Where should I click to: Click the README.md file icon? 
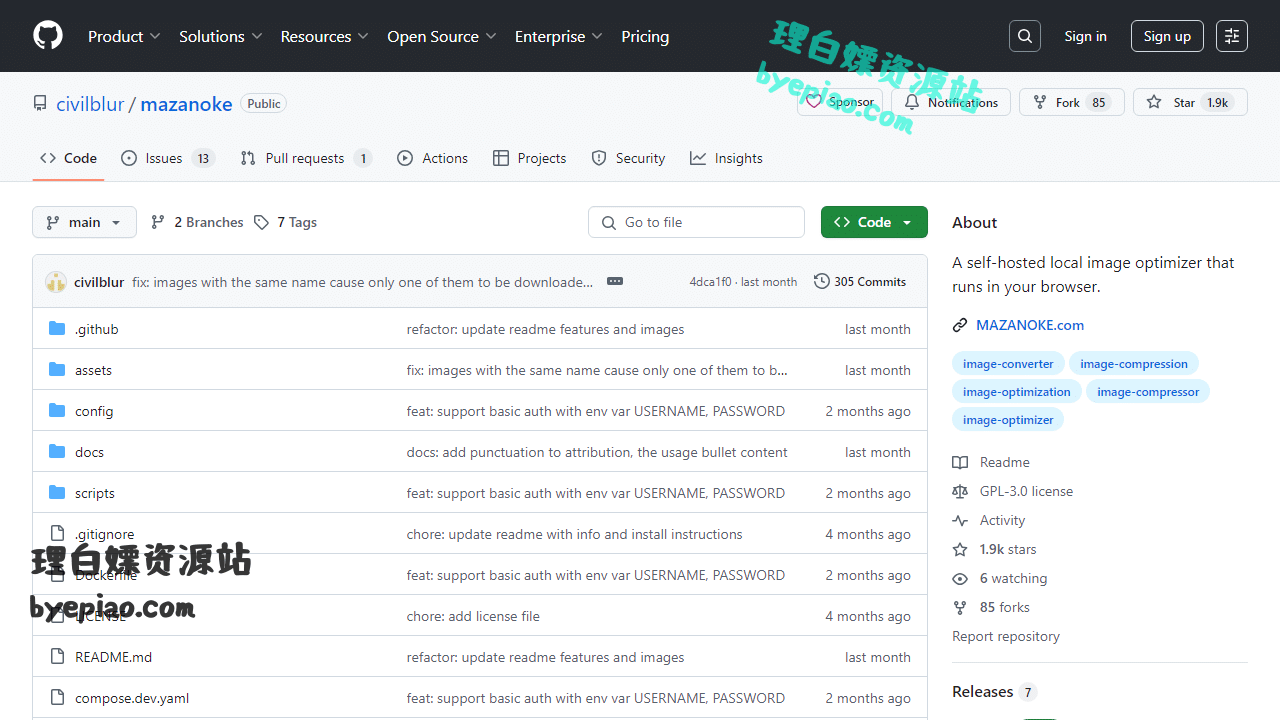point(57,657)
